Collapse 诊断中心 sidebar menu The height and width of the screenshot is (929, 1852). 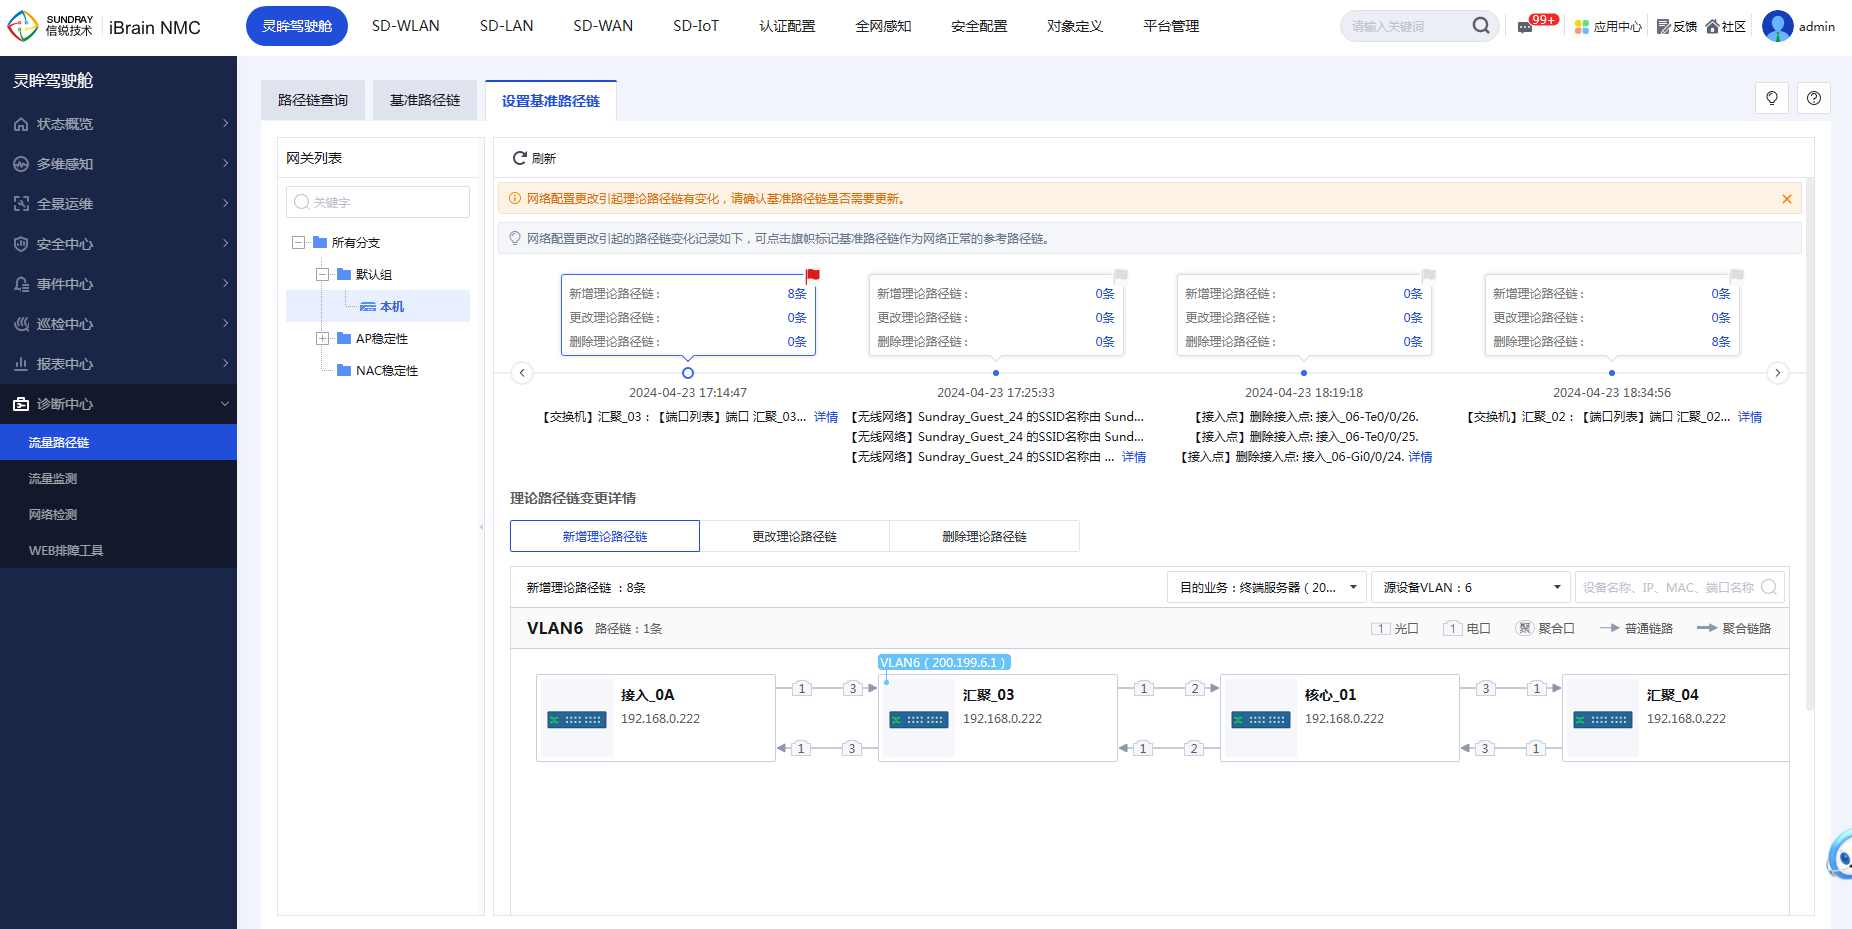click(x=118, y=404)
